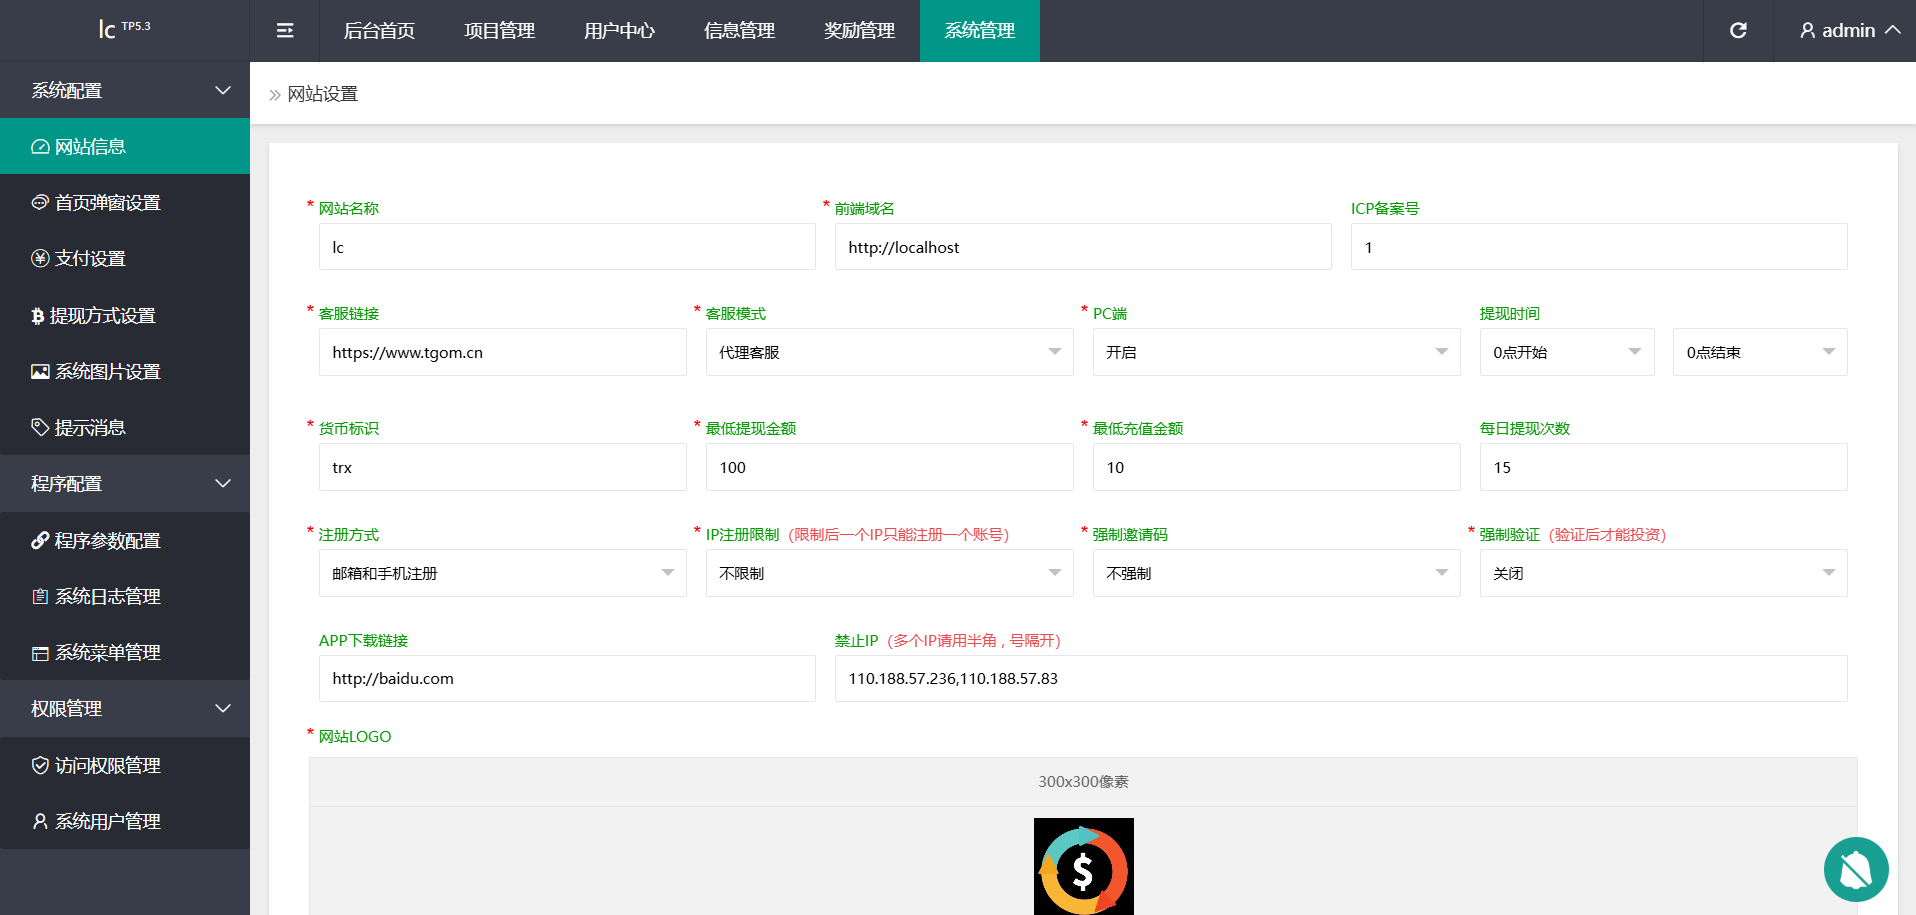This screenshot has height=915, width=1916.
Task: Expand the 客服模式 dropdown
Action: 889,352
